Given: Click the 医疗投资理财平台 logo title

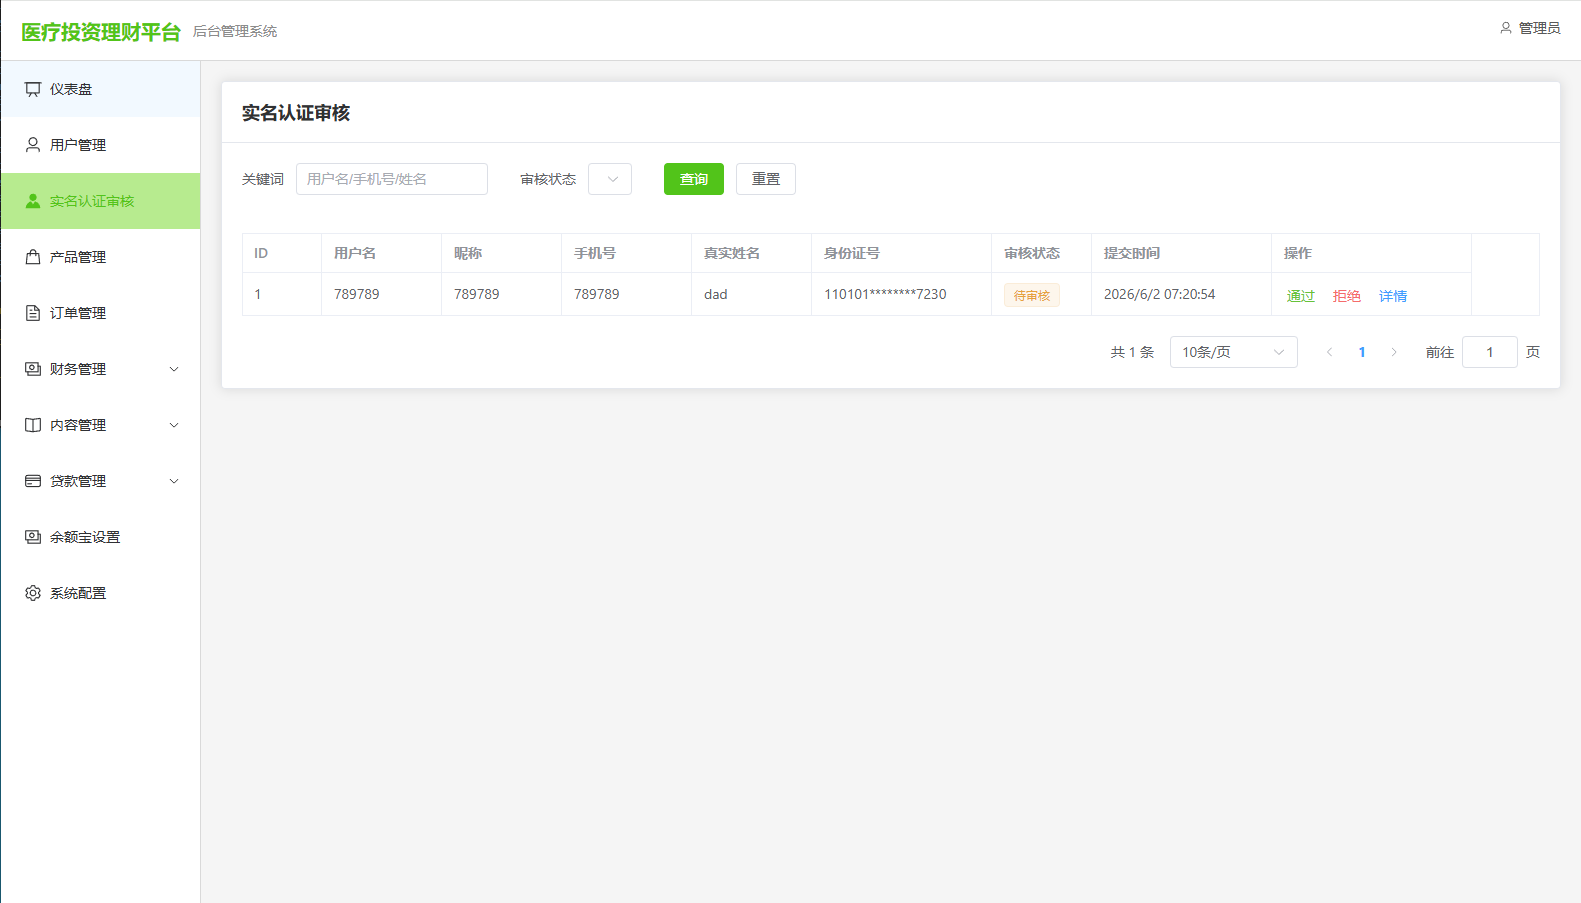Looking at the screenshot, I should (x=101, y=32).
